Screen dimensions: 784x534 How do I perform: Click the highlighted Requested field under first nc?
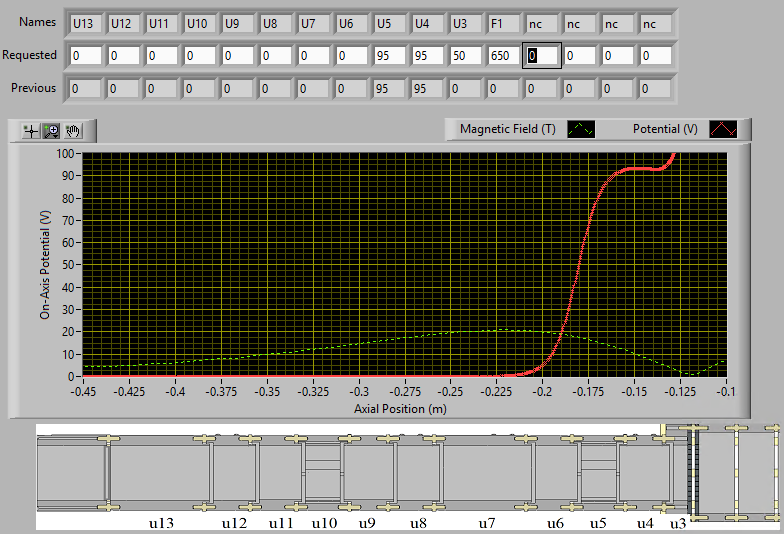coord(541,55)
